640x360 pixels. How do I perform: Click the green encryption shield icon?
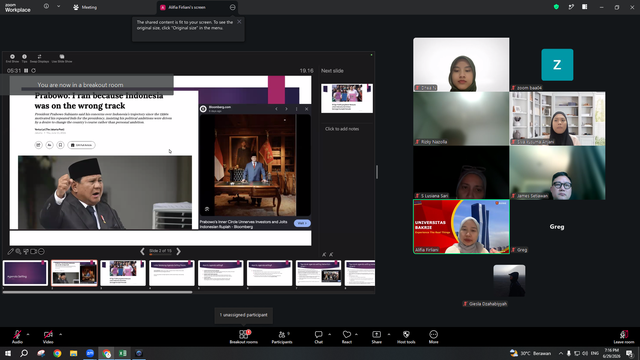(x=556, y=7)
